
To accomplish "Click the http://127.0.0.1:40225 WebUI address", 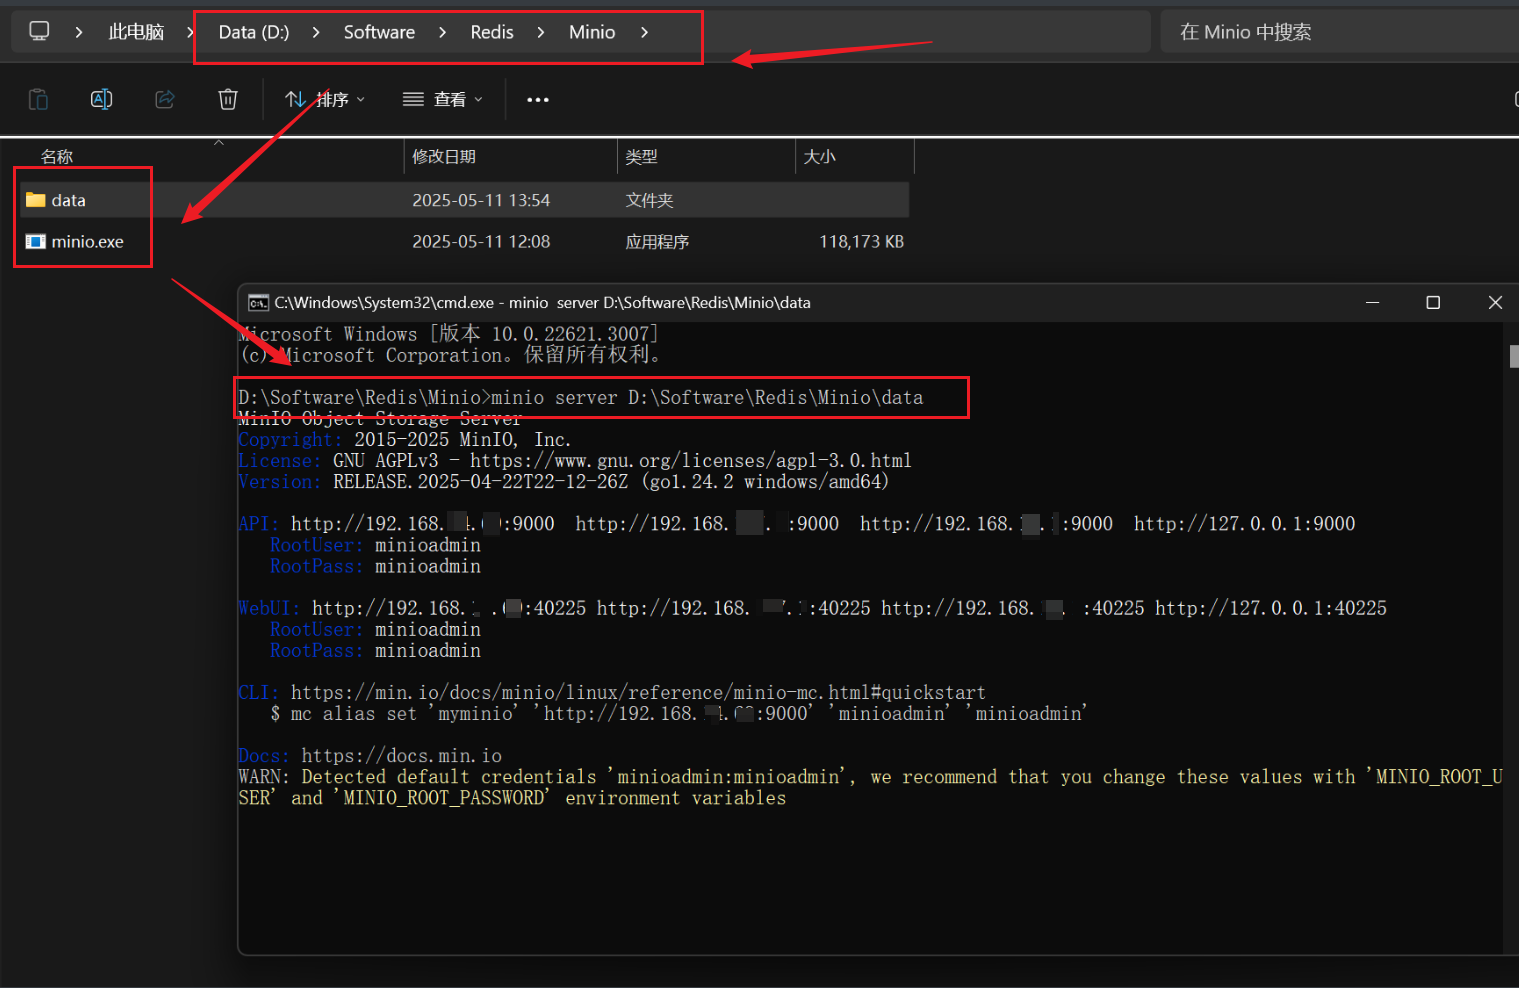I will 1271,608.
